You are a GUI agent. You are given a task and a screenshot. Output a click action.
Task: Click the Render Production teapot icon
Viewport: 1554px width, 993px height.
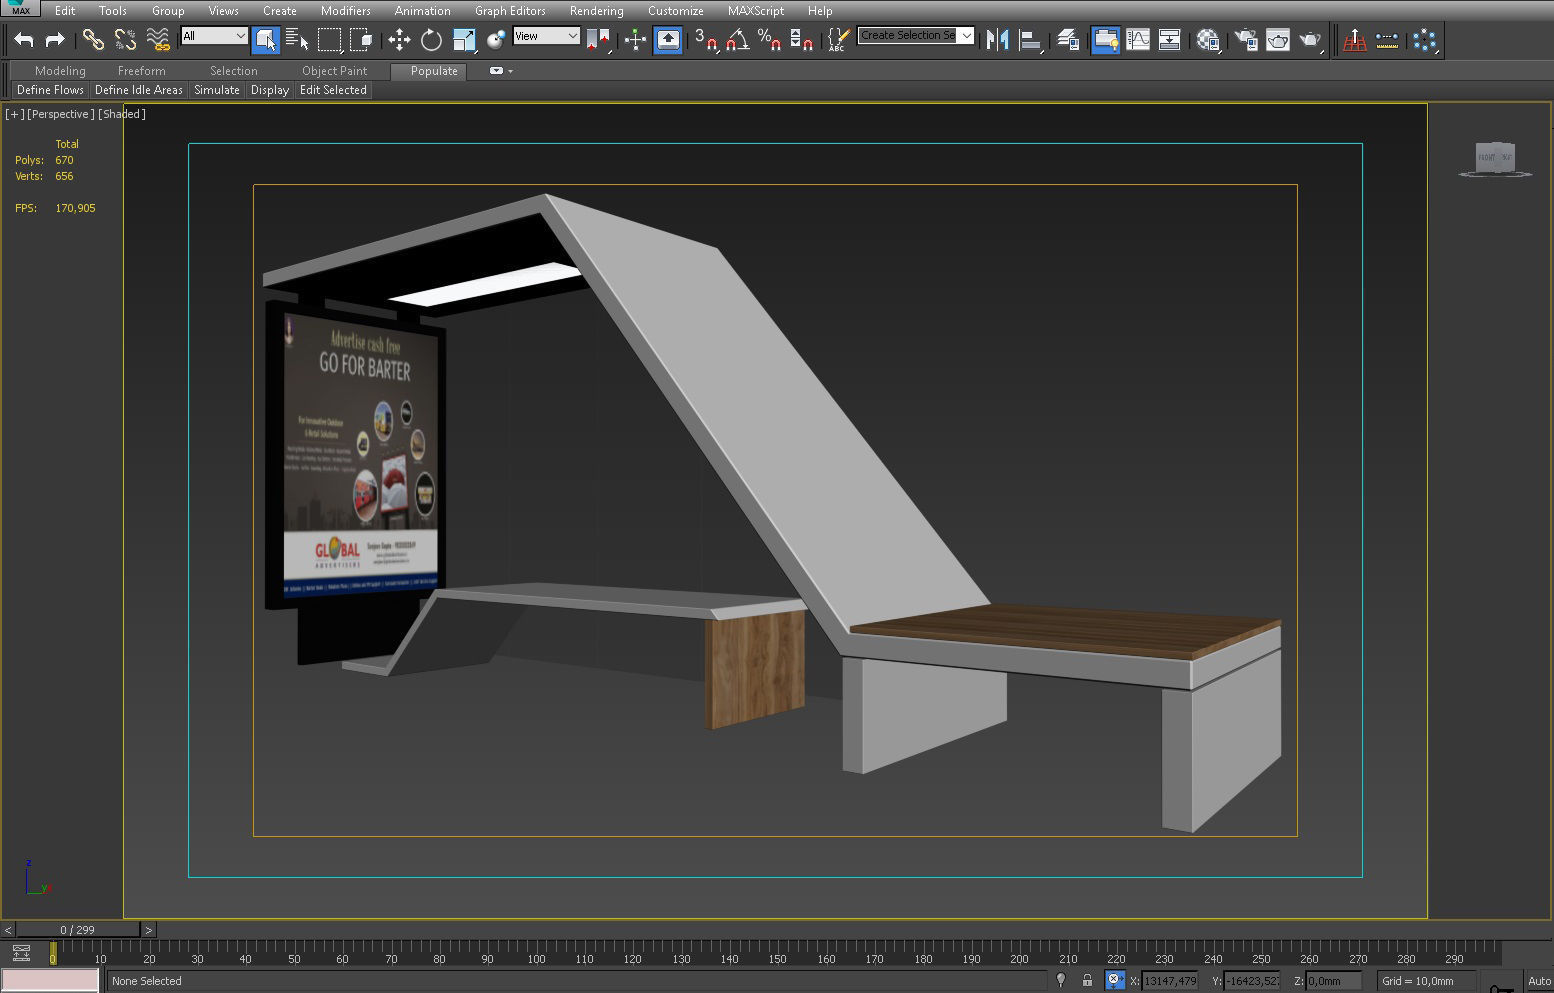(x=1310, y=40)
